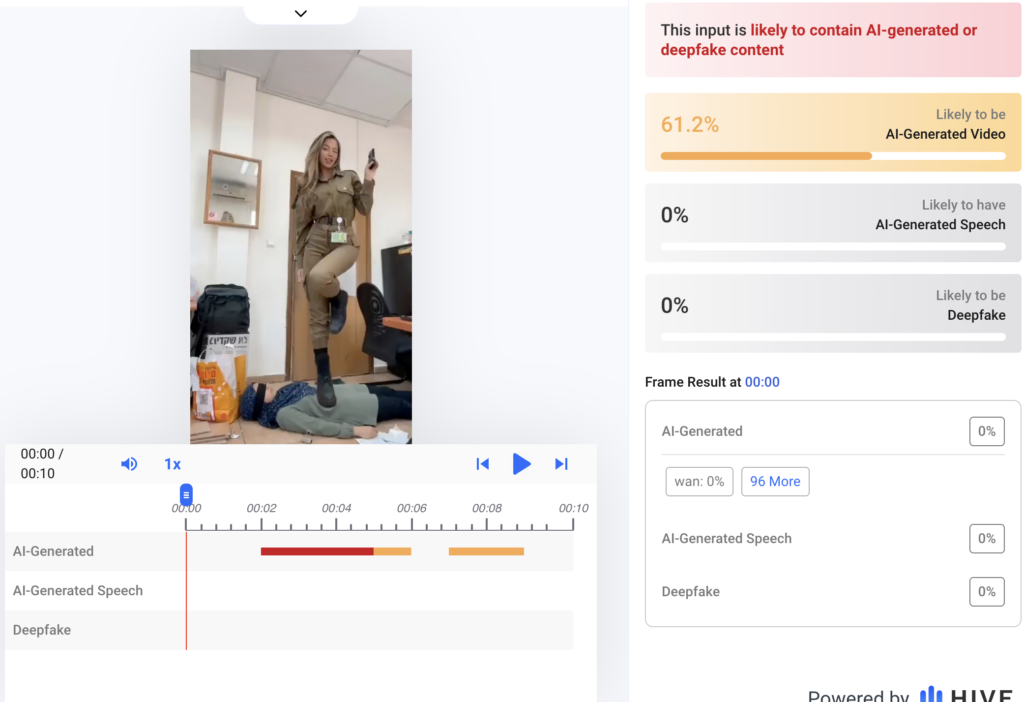Viewport: 1024px width, 702px height.
Task: Mute the video volume
Action: pyautogui.click(x=129, y=464)
